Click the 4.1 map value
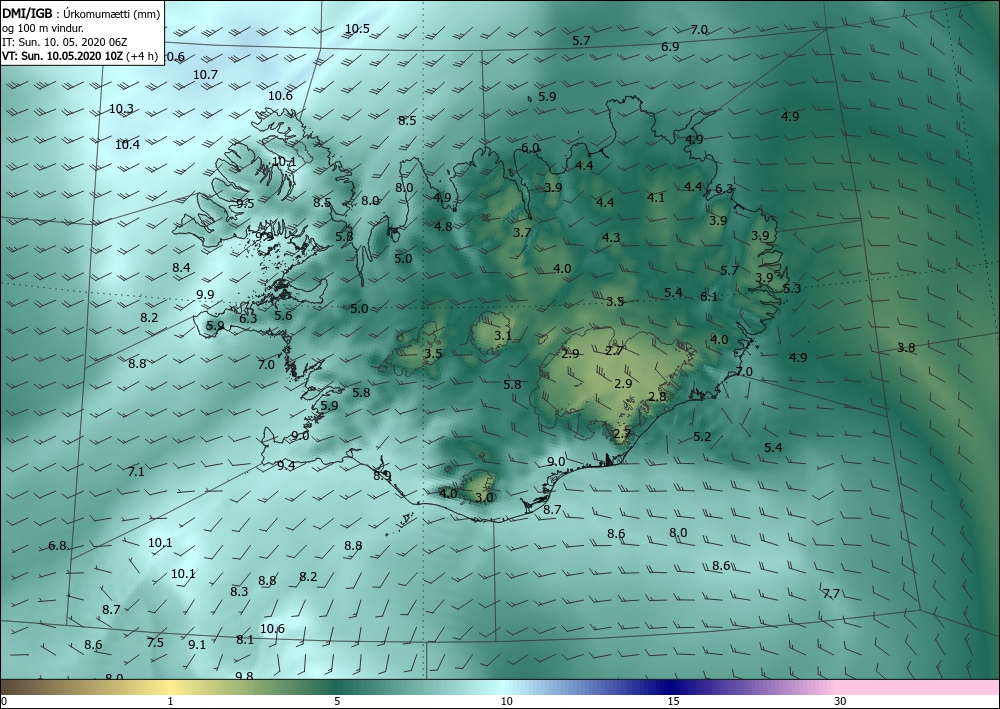The width and height of the screenshot is (1000, 709). pyautogui.click(x=656, y=198)
